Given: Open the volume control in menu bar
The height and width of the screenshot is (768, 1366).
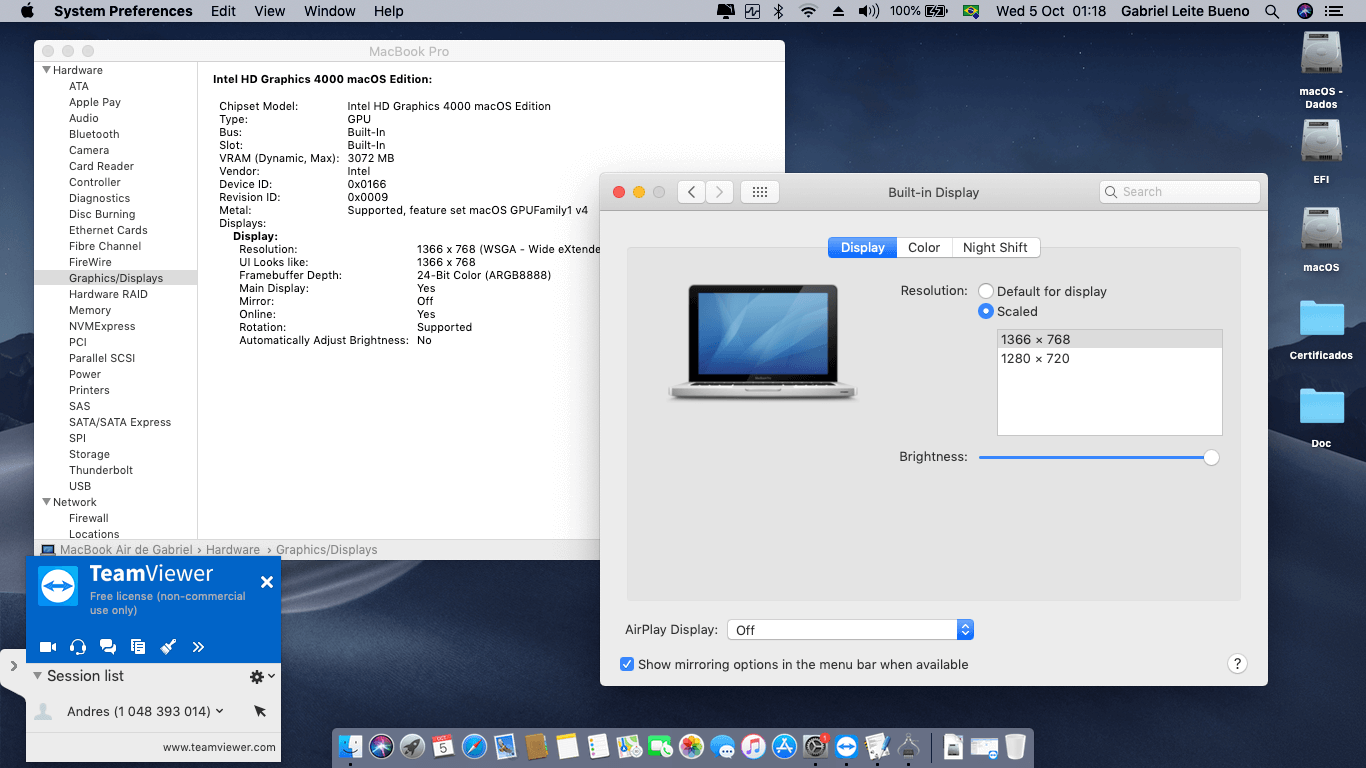Looking at the screenshot, I should click(x=869, y=11).
